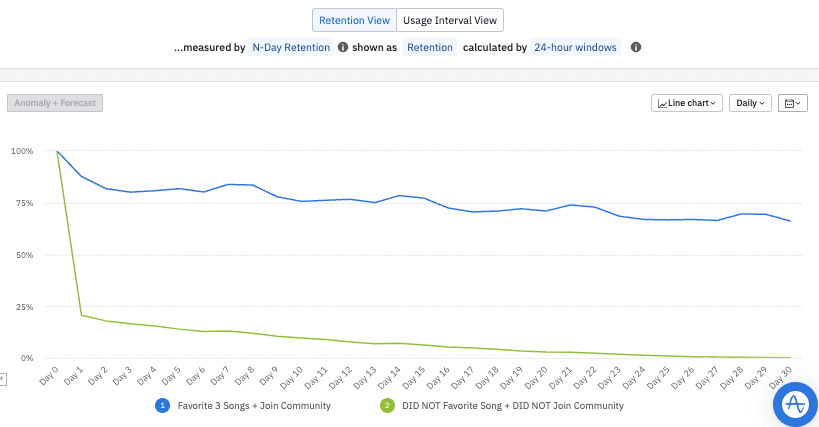Click green line's Day 1 data point
The height and width of the screenshot is (427, 819).
(x=82, y=315)
